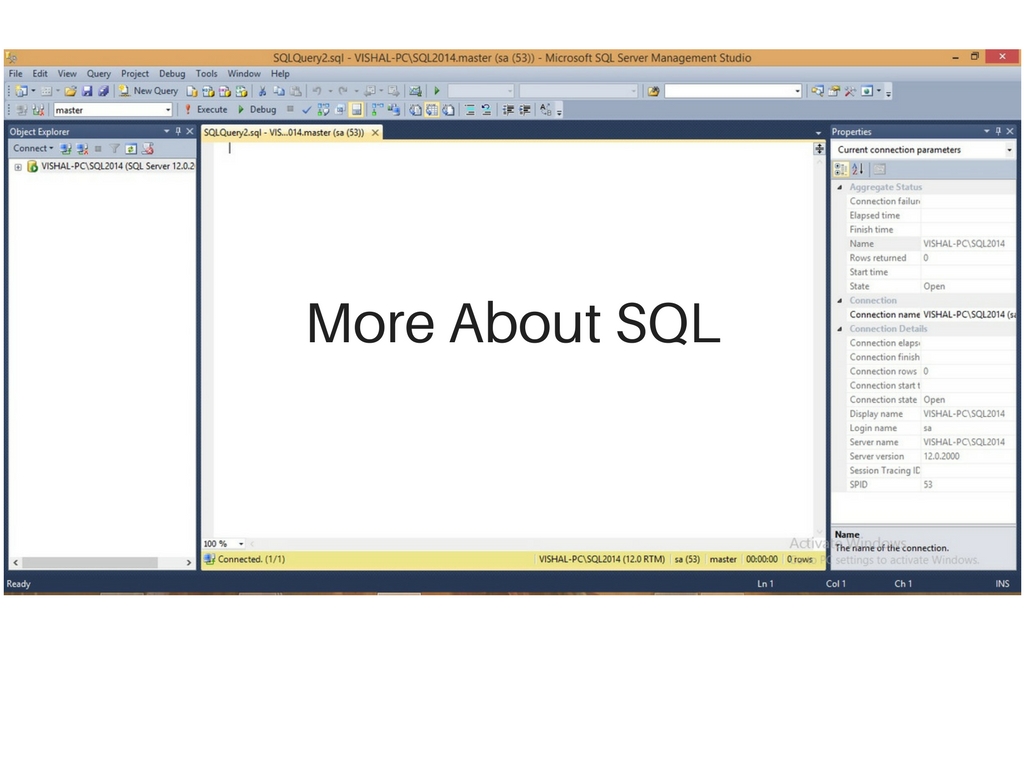
Task: Expand the VISHAL-PC\SQL2014 server node
Action: pyautogui.click(x=17, y=166)
